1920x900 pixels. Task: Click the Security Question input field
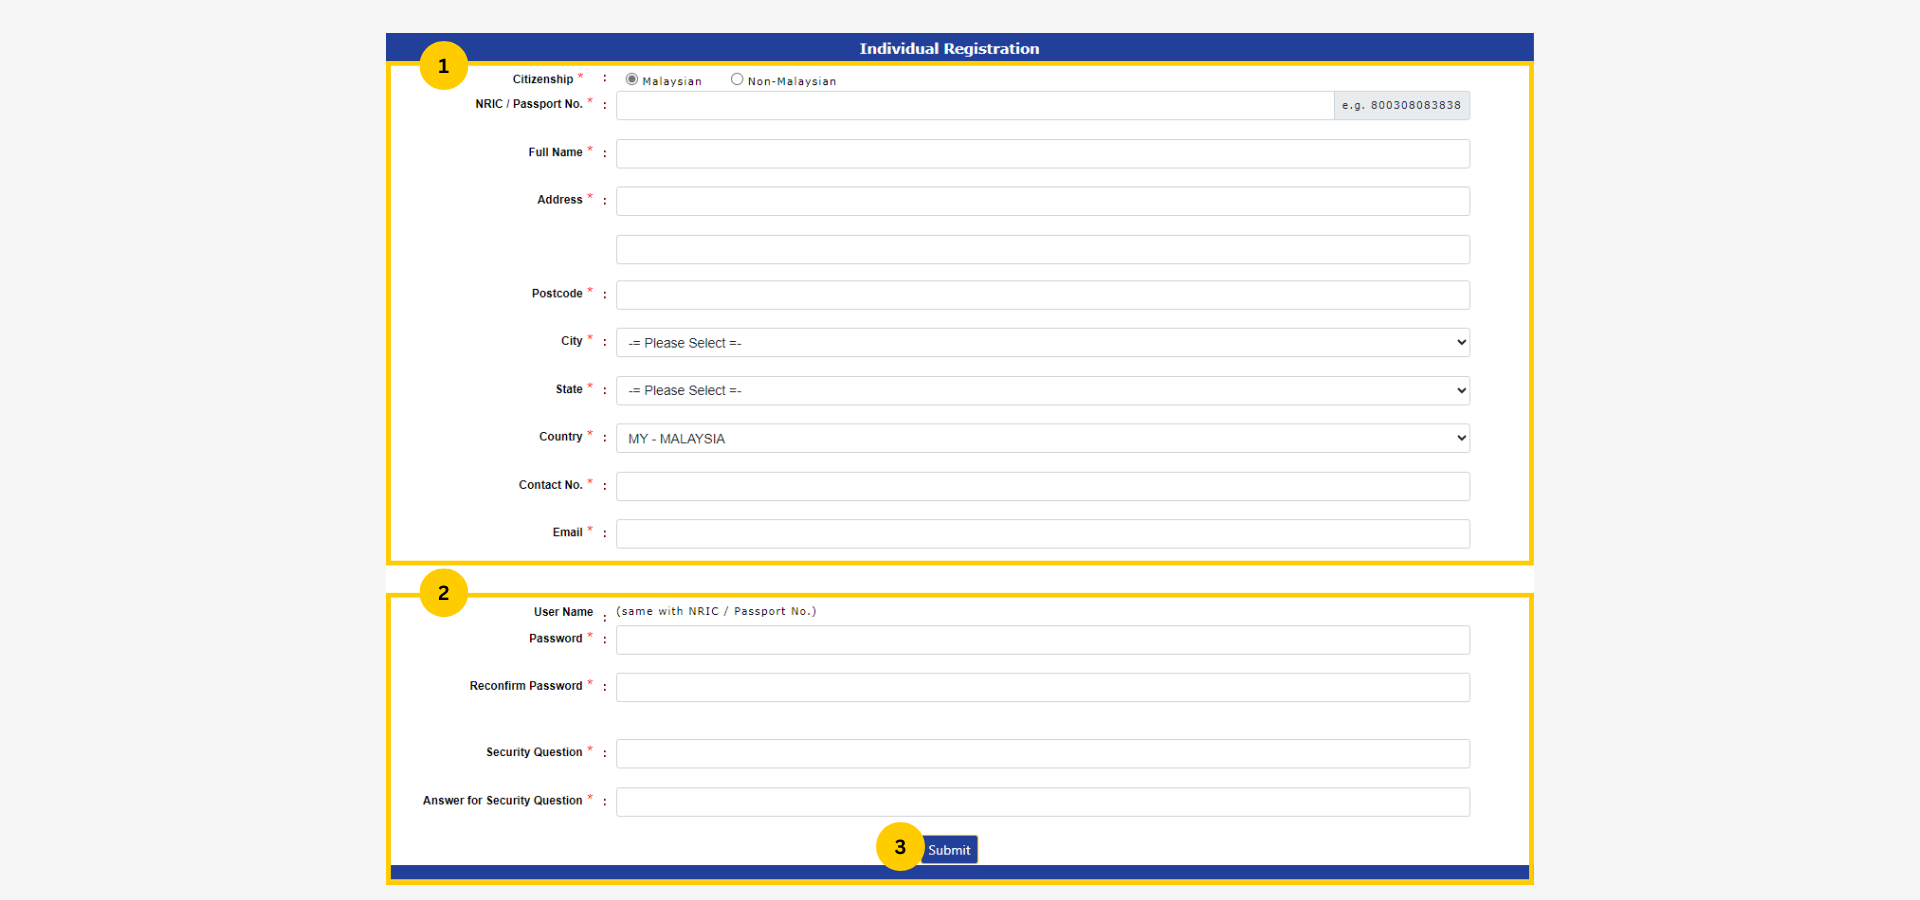[1041, 753]
